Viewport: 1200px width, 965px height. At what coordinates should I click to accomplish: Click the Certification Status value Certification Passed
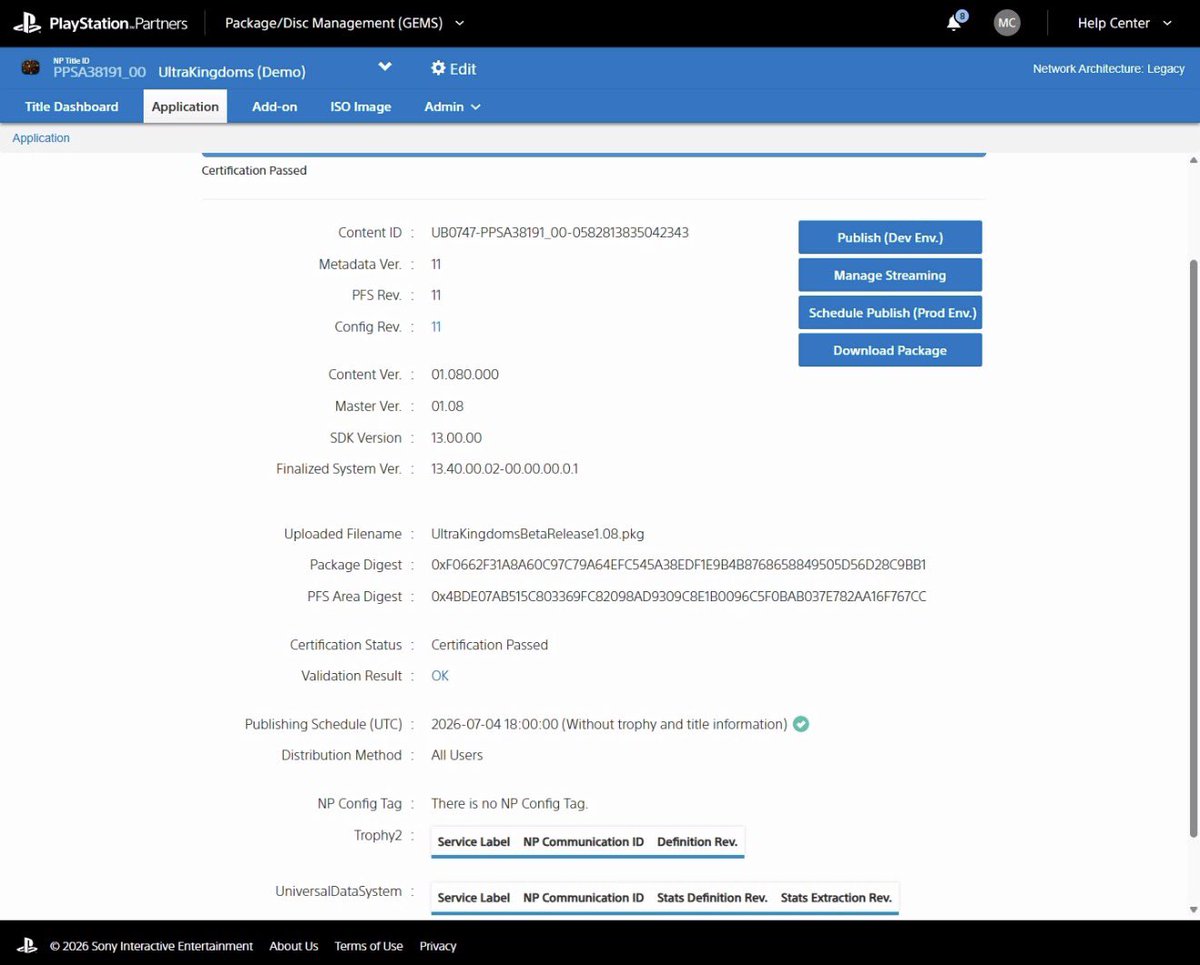tap(490, 645)
